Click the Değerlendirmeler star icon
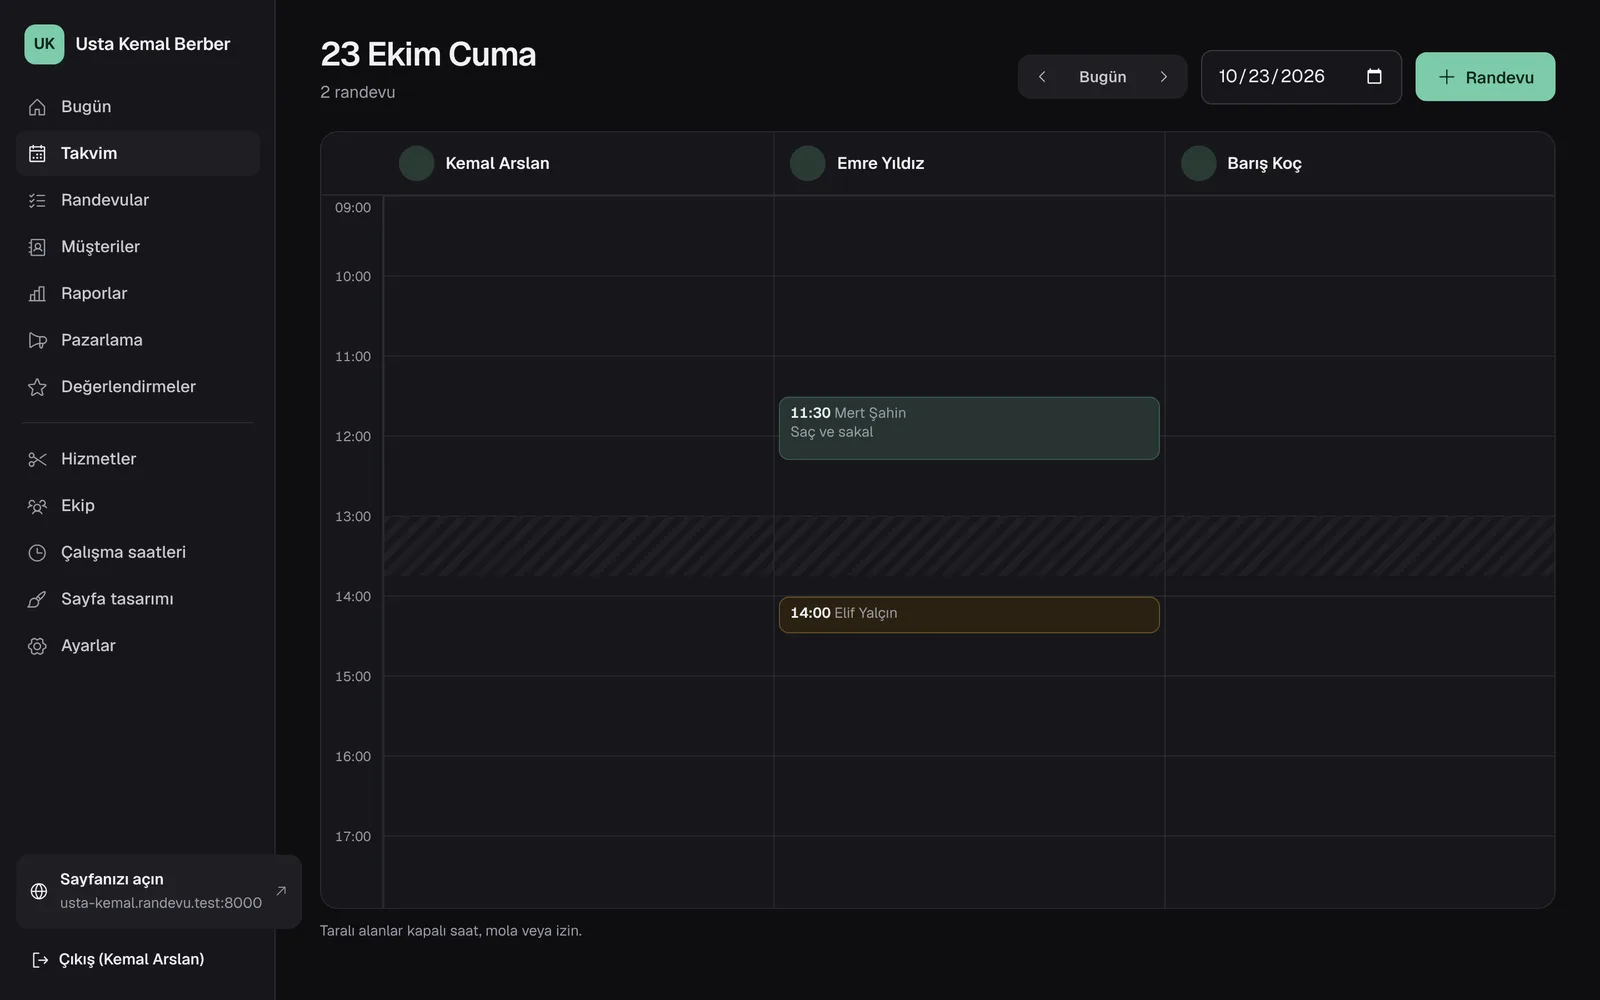Screen dimensions: 1600x1000 point(37,387)
